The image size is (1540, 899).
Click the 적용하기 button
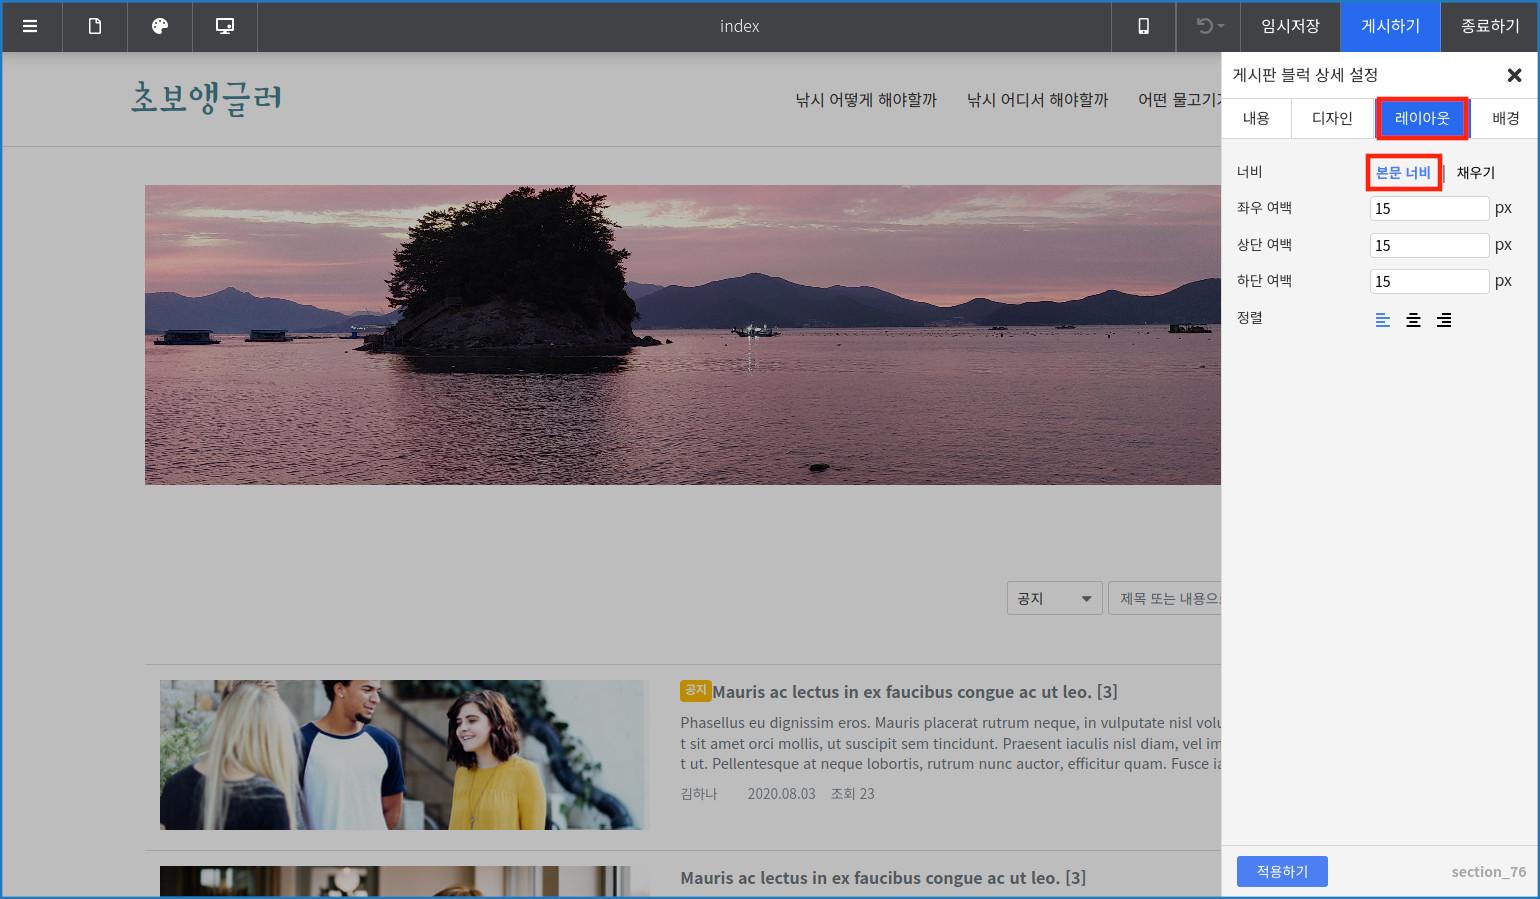pos(1282,871)
